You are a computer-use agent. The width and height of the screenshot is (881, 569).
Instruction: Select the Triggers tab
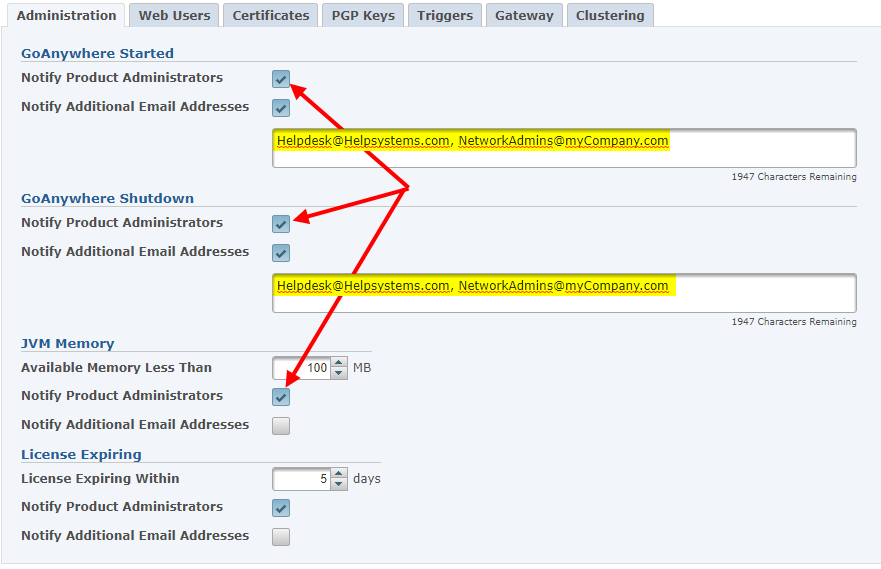445,15
